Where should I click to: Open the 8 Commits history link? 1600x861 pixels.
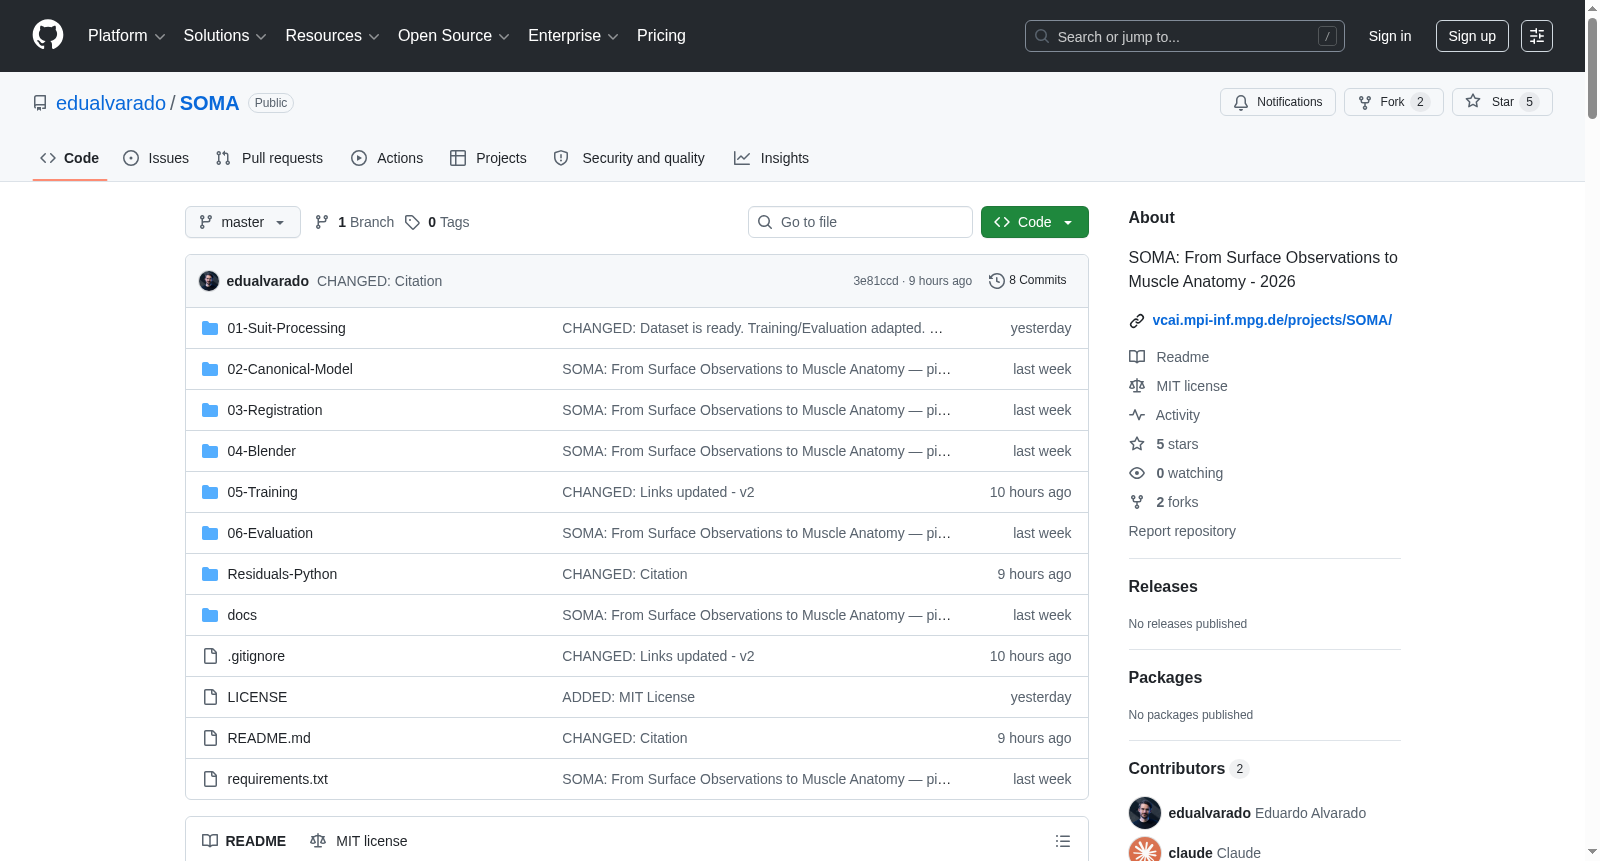click(x=1027, y=281)
